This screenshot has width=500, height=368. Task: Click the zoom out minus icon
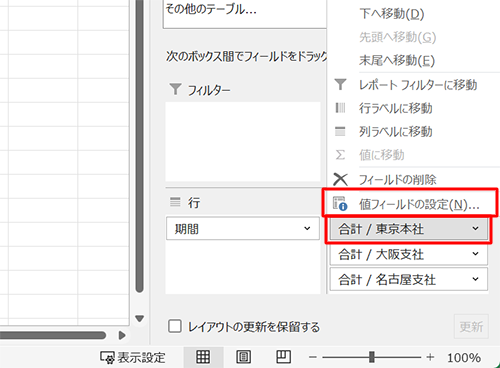(x=313, y=357)
